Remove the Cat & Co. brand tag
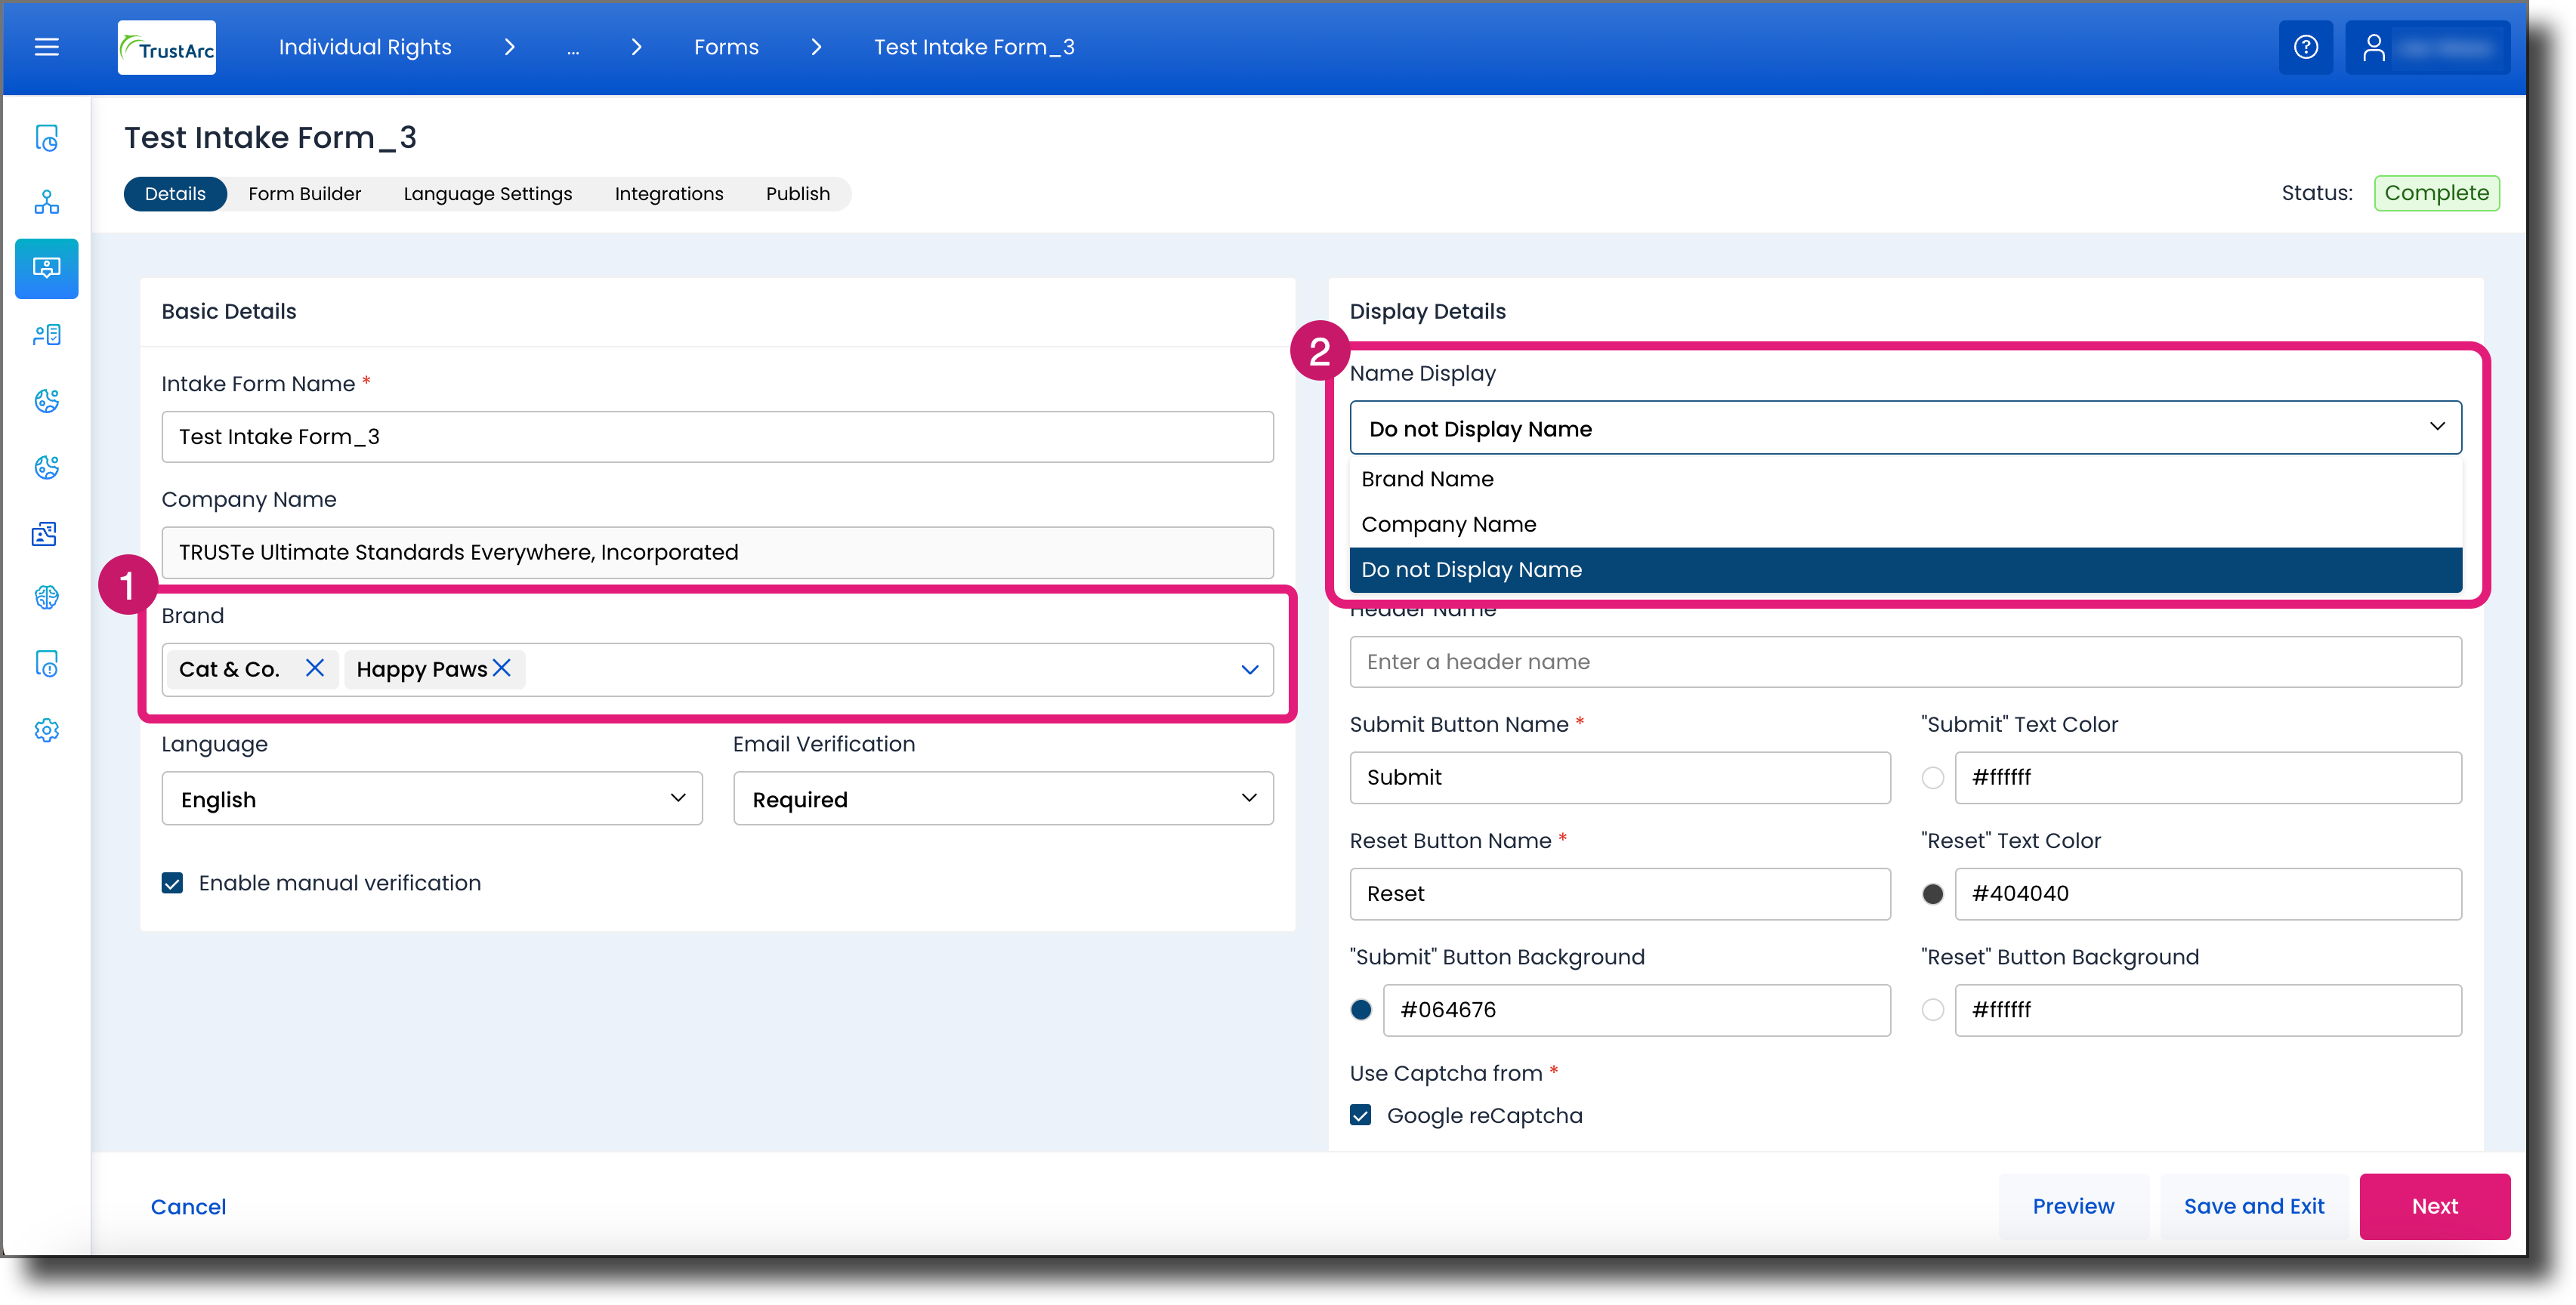 [x=314, y=668]
